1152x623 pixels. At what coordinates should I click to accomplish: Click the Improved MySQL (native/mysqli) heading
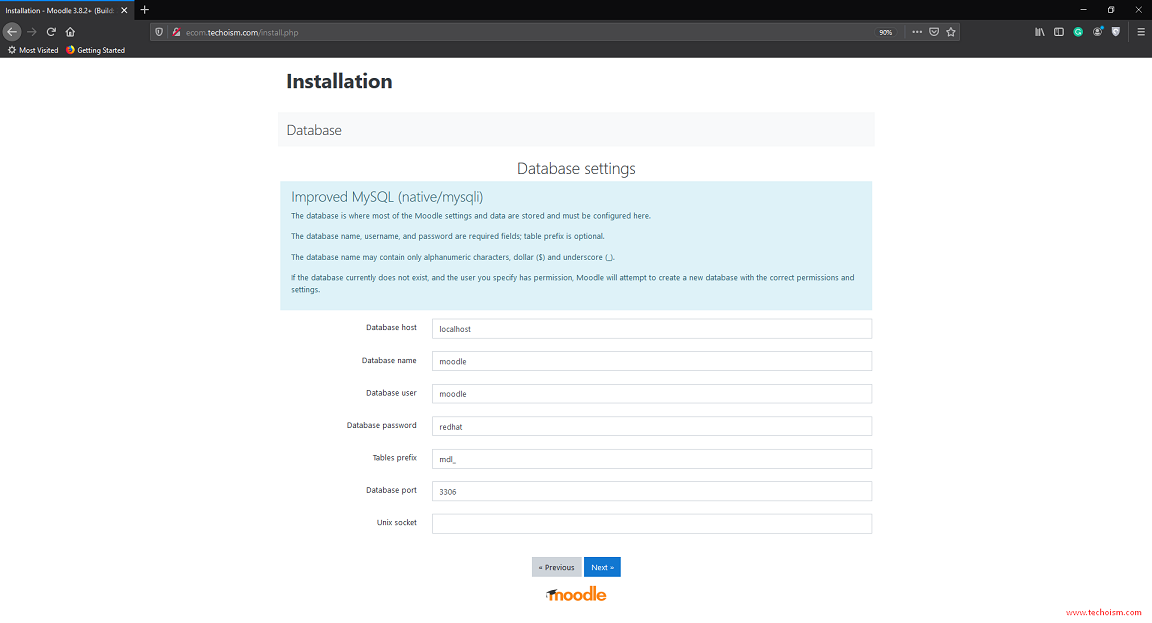(x=387, y=197)
